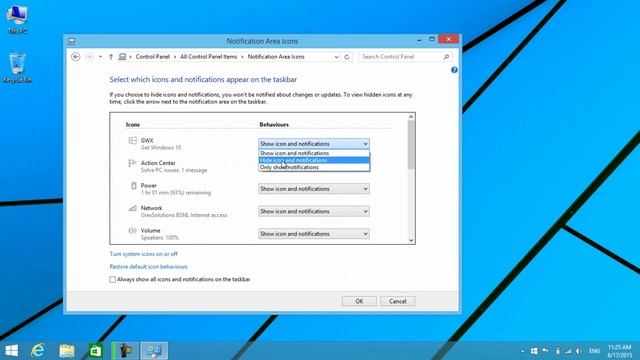Click the Action Center flag icon in list
640x360 pixels.
pos(132,163)
